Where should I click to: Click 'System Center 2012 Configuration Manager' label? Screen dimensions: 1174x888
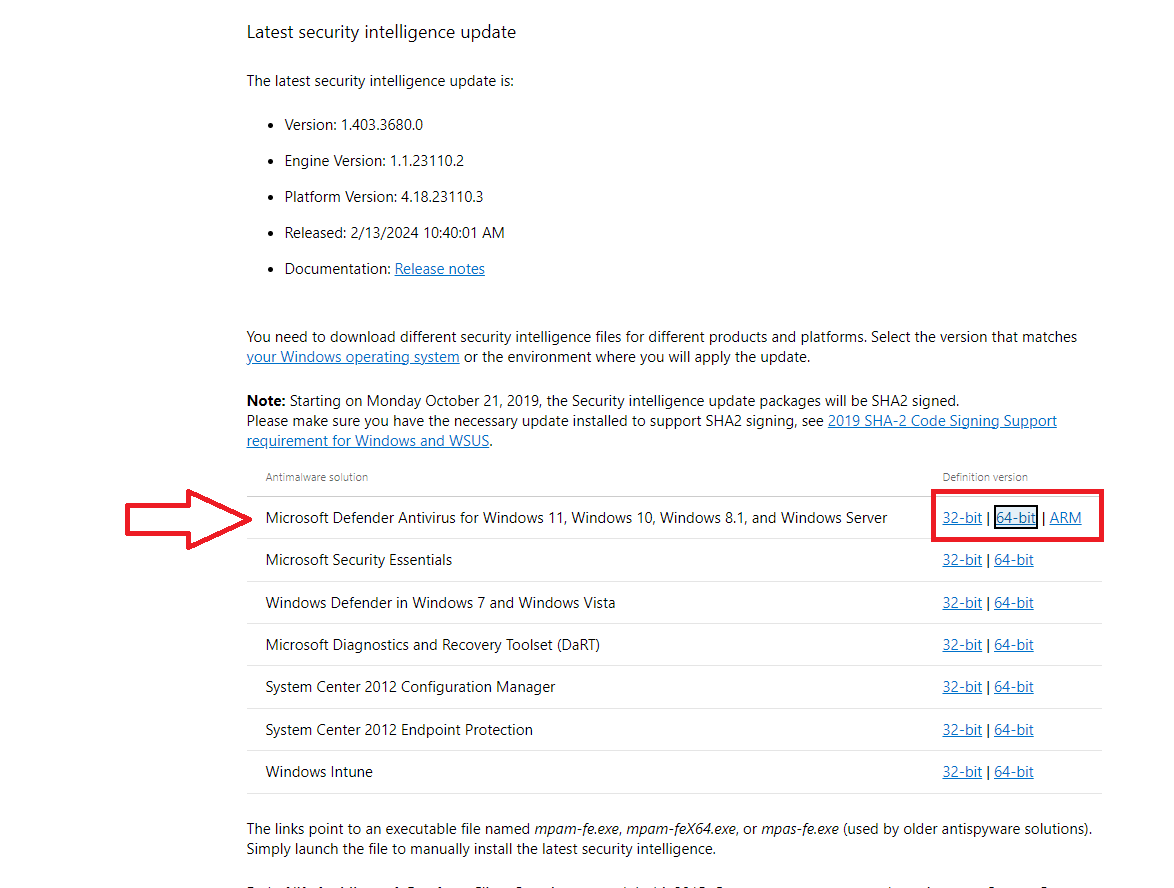coord(410,687)
